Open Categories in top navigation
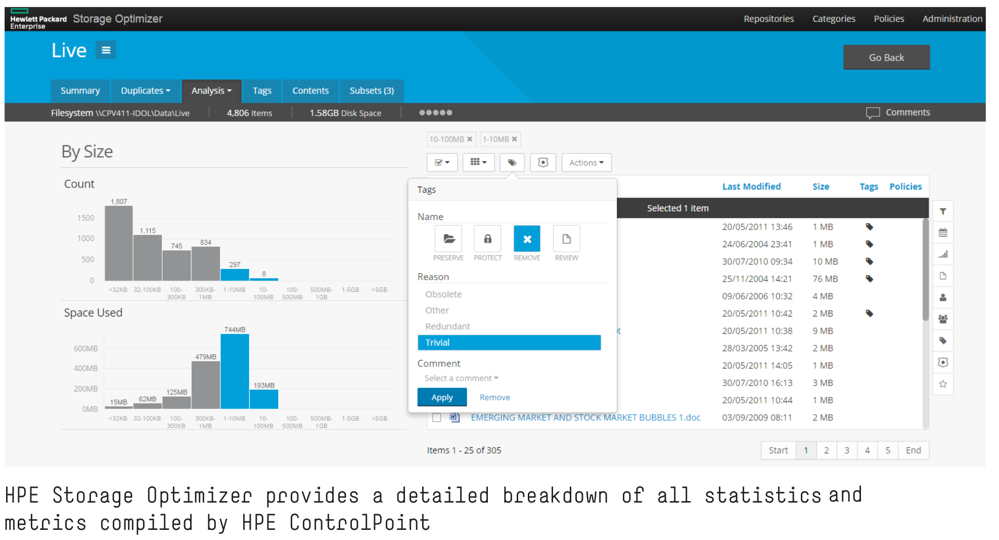This screenshot has height=540, width=999. pos(833,18)
